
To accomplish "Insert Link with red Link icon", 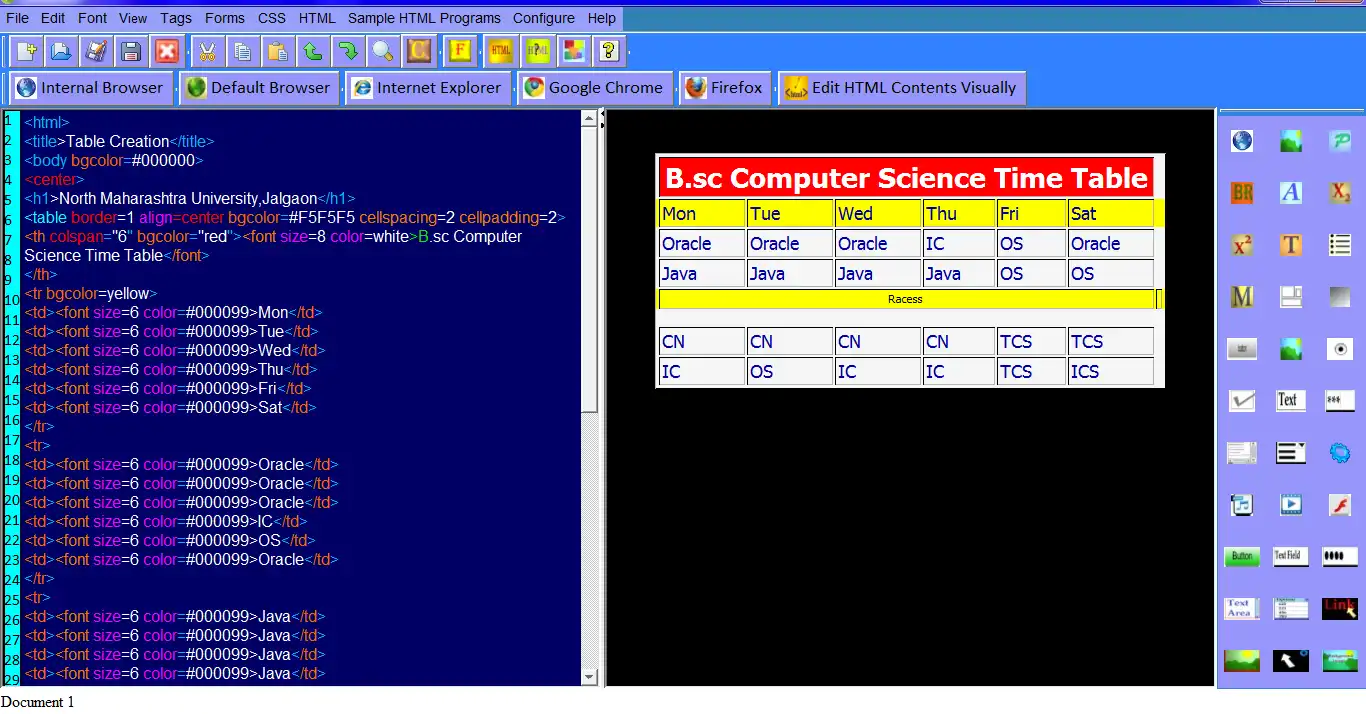I will [1340, 608].
